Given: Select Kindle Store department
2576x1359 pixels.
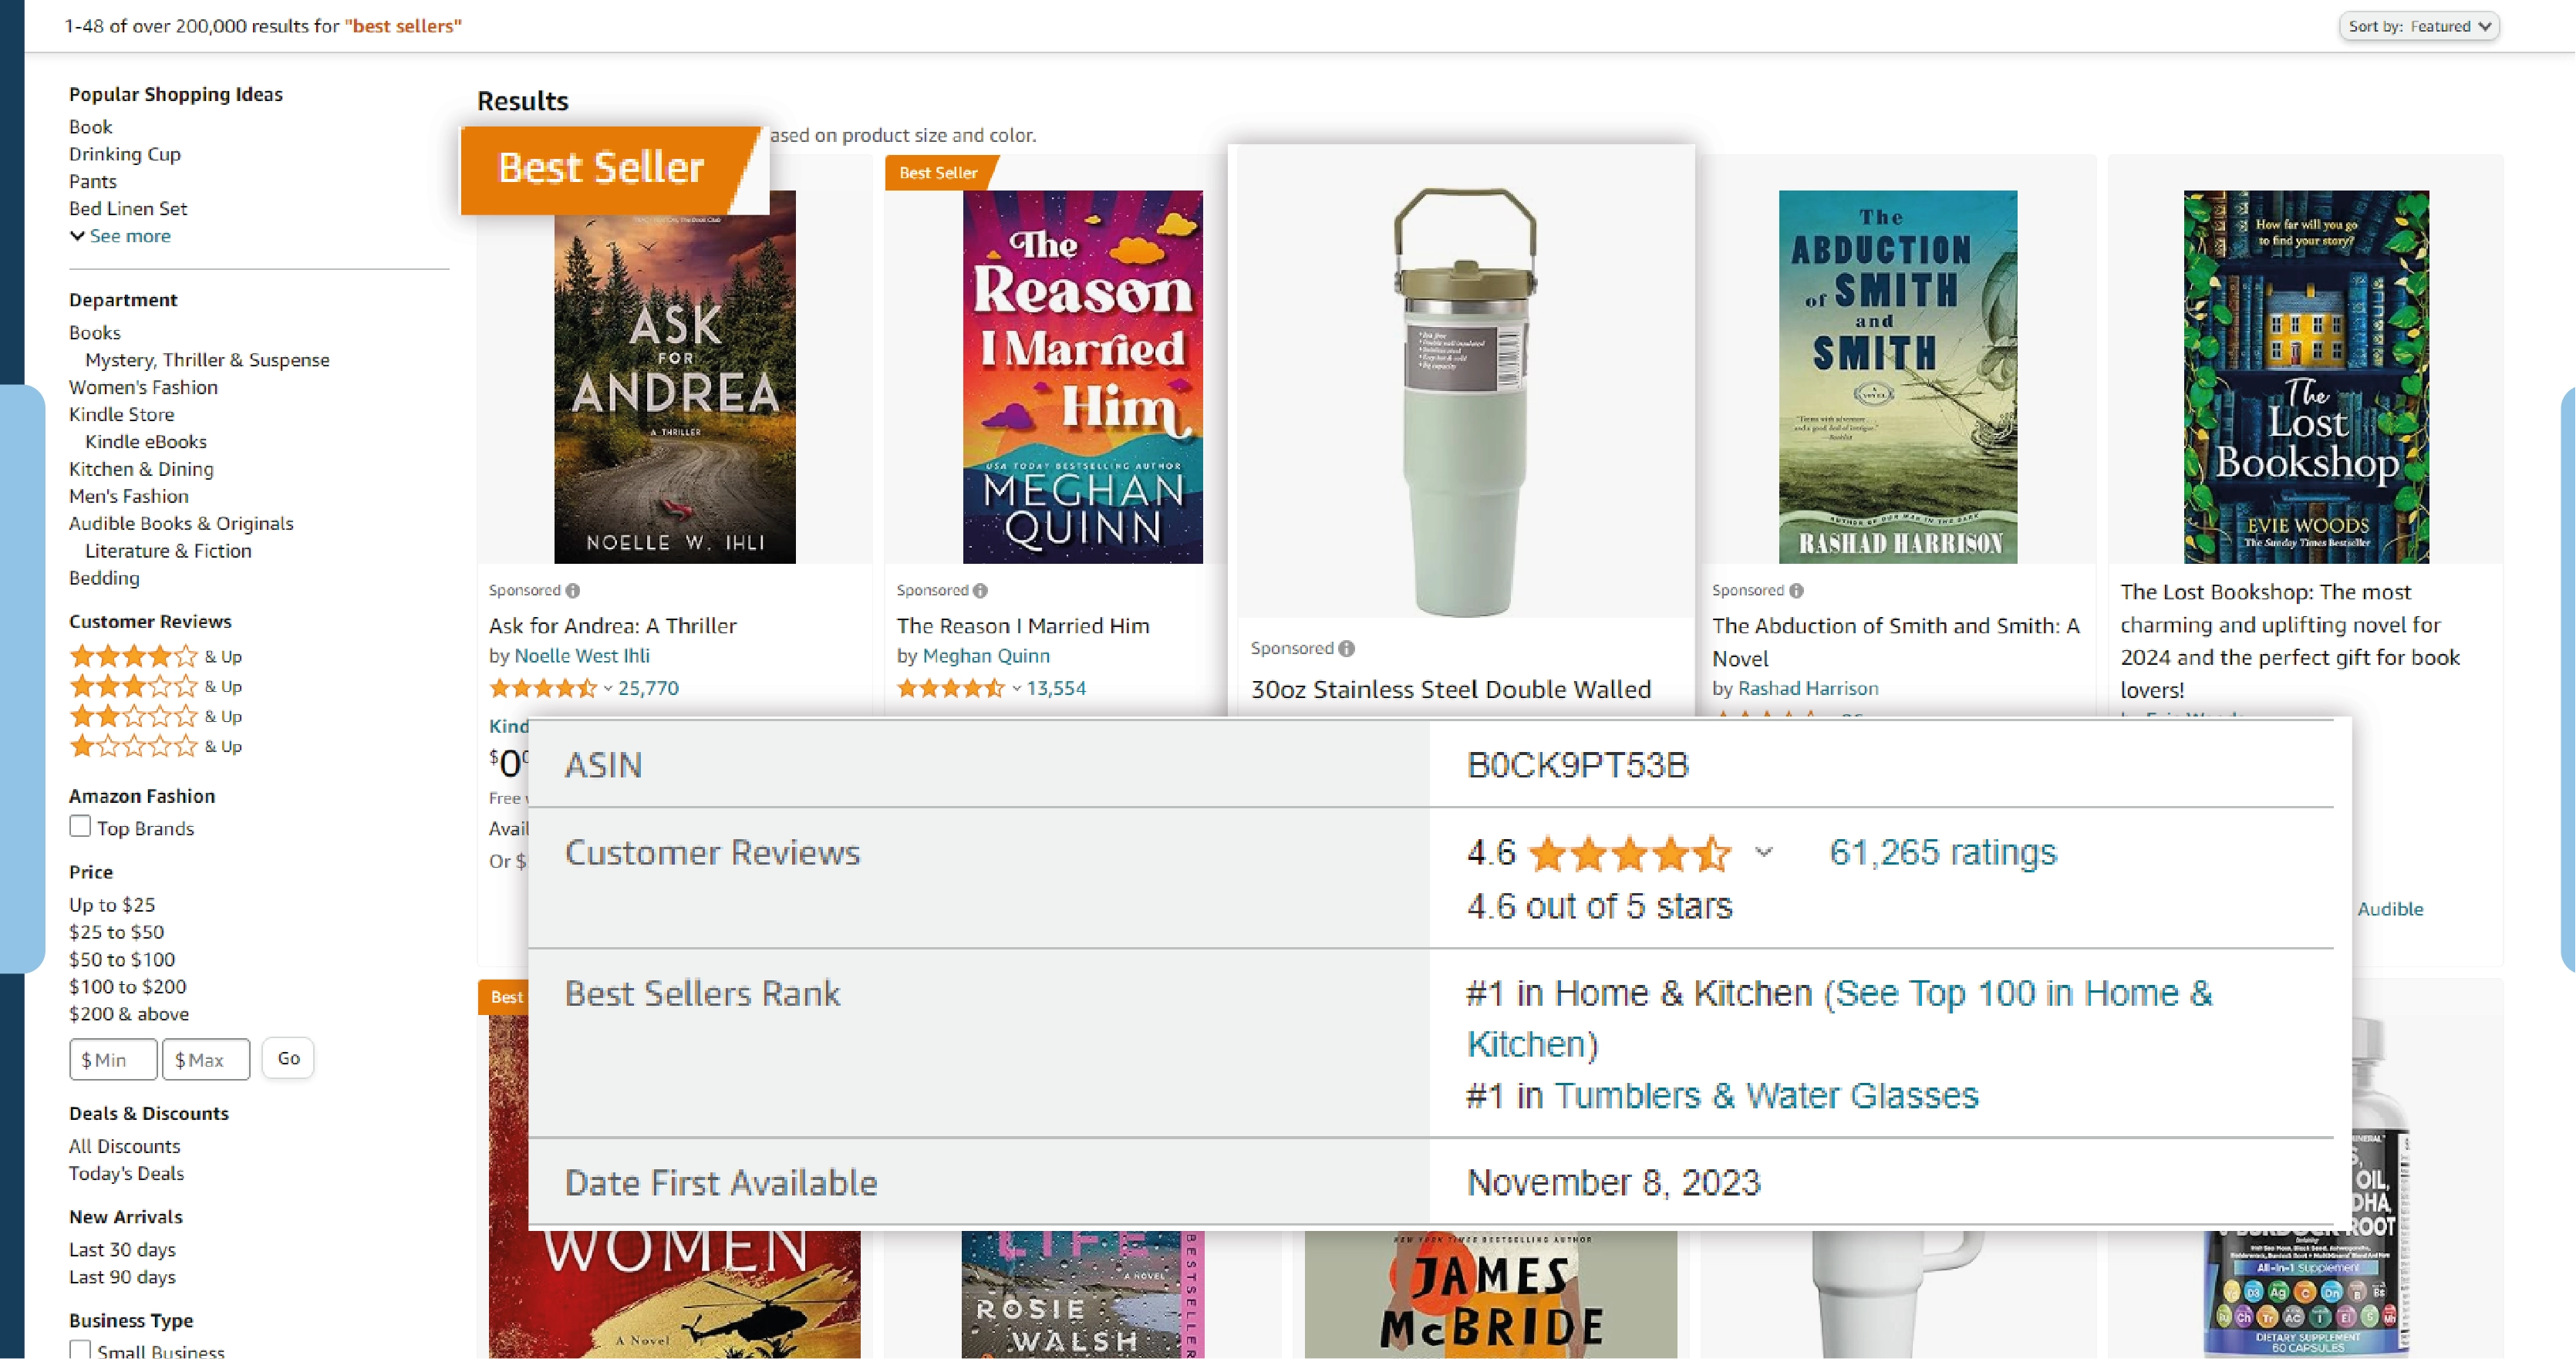Looking at the screenshot, I should 121,414.
